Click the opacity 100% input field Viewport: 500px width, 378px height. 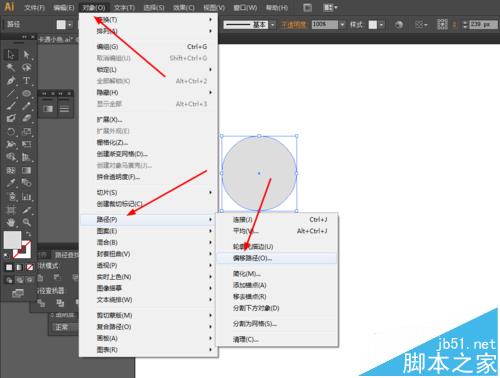pos(325,25)
